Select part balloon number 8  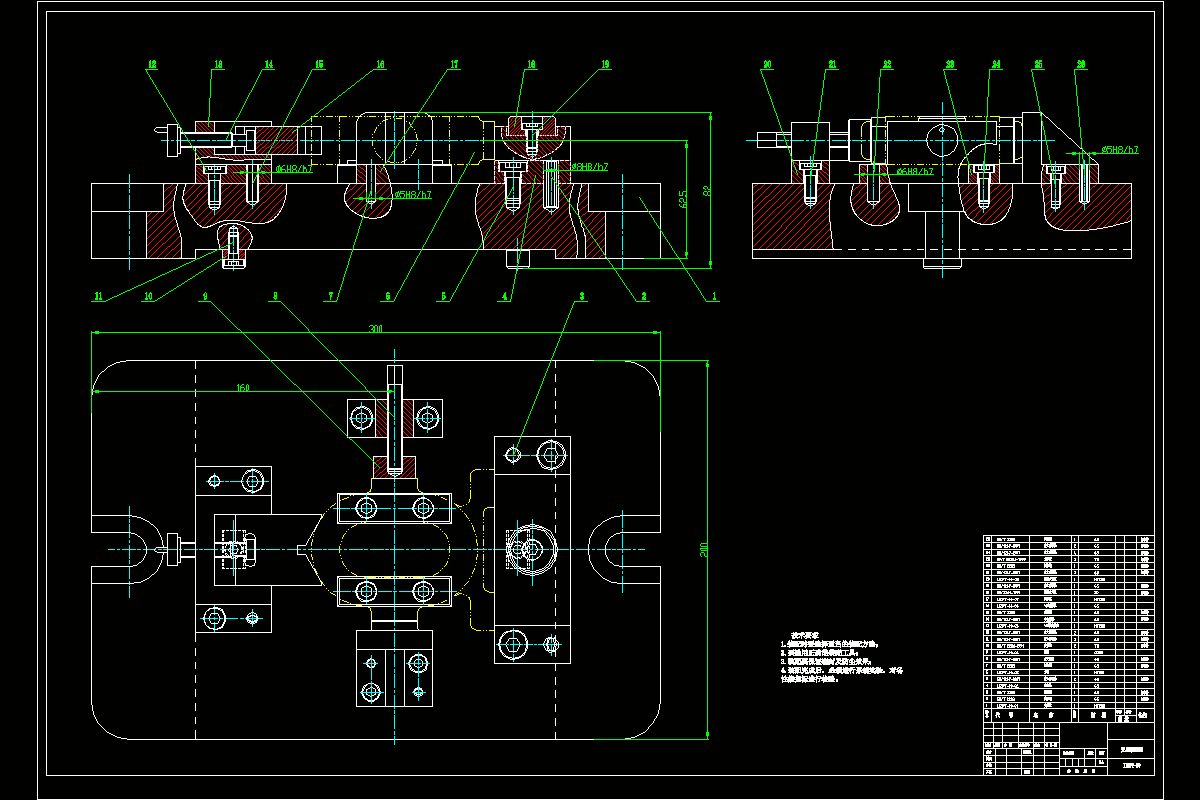pyautogui.click(x=276, y=297)
